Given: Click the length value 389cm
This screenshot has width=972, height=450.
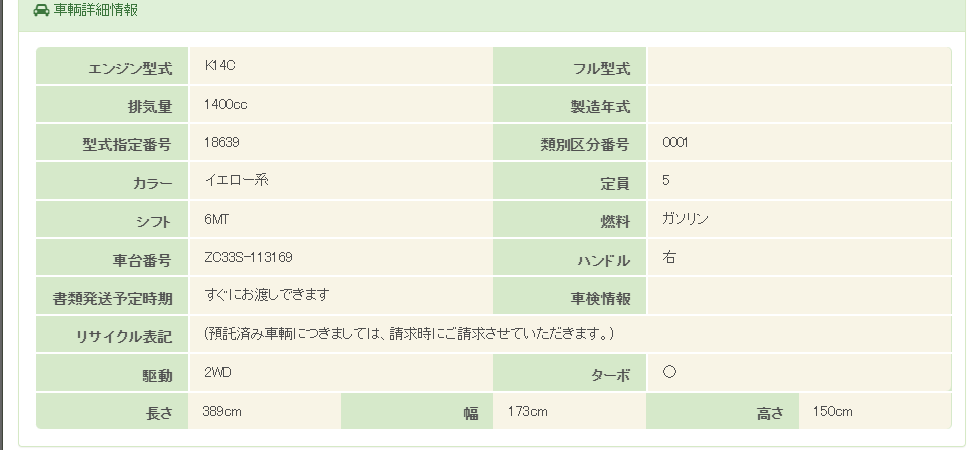Looking at the screenshot, I should [222, 411].
